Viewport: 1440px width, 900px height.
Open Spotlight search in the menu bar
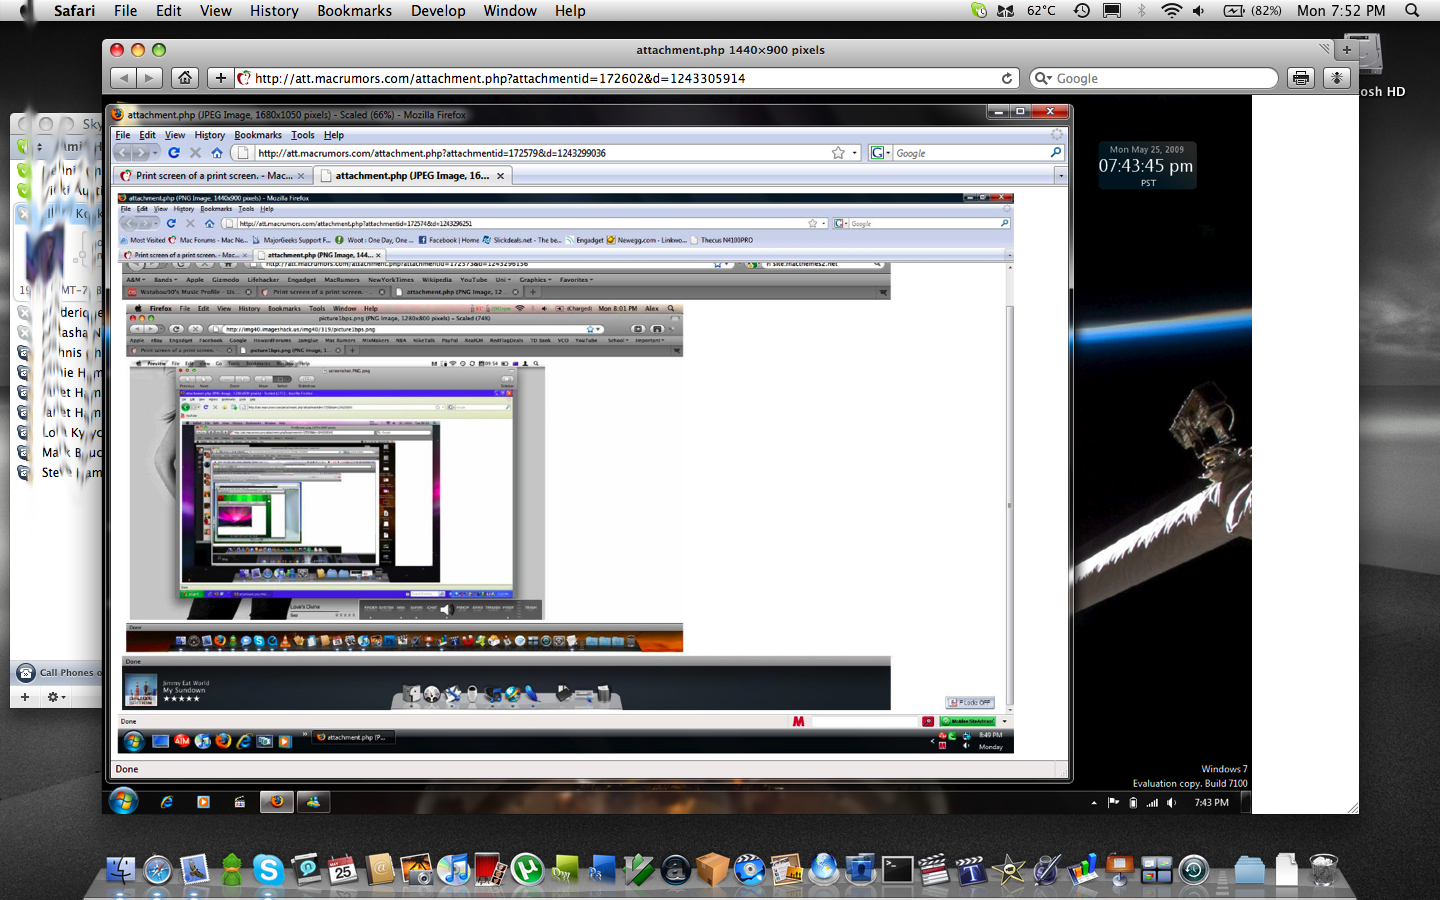1412,11
